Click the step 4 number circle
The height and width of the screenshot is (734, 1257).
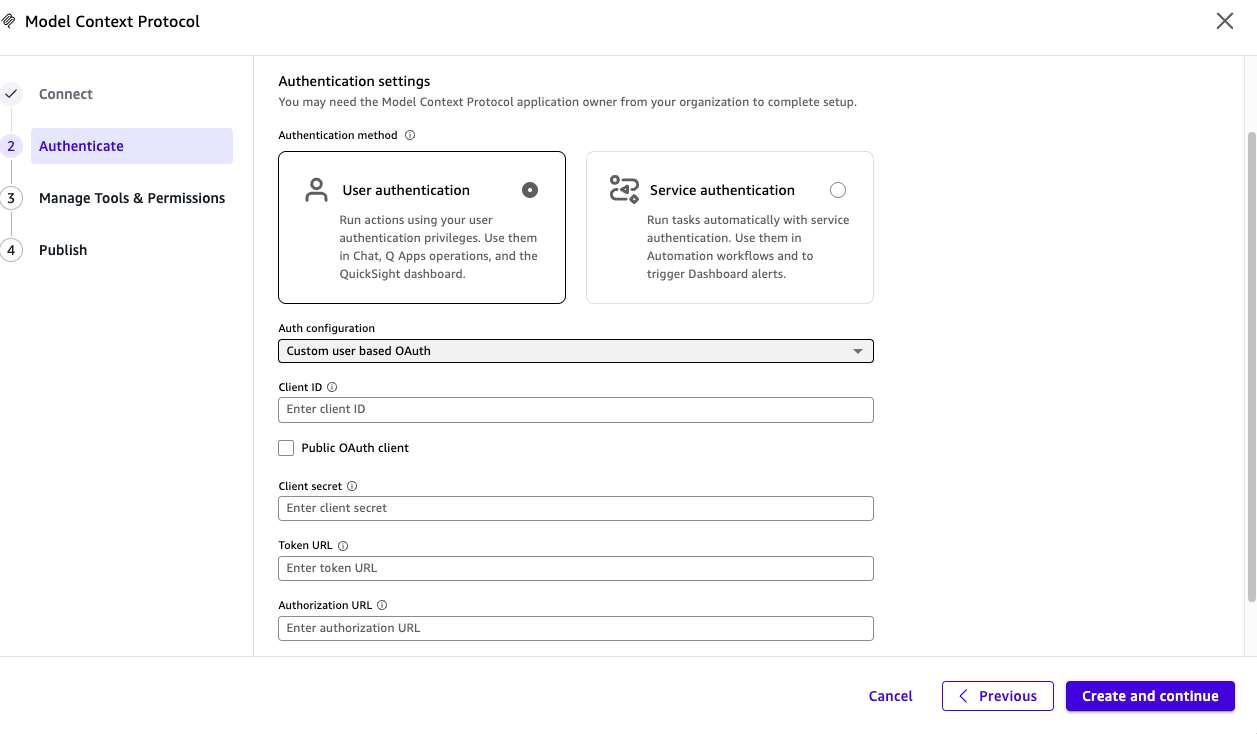click(x=11, y=250)
